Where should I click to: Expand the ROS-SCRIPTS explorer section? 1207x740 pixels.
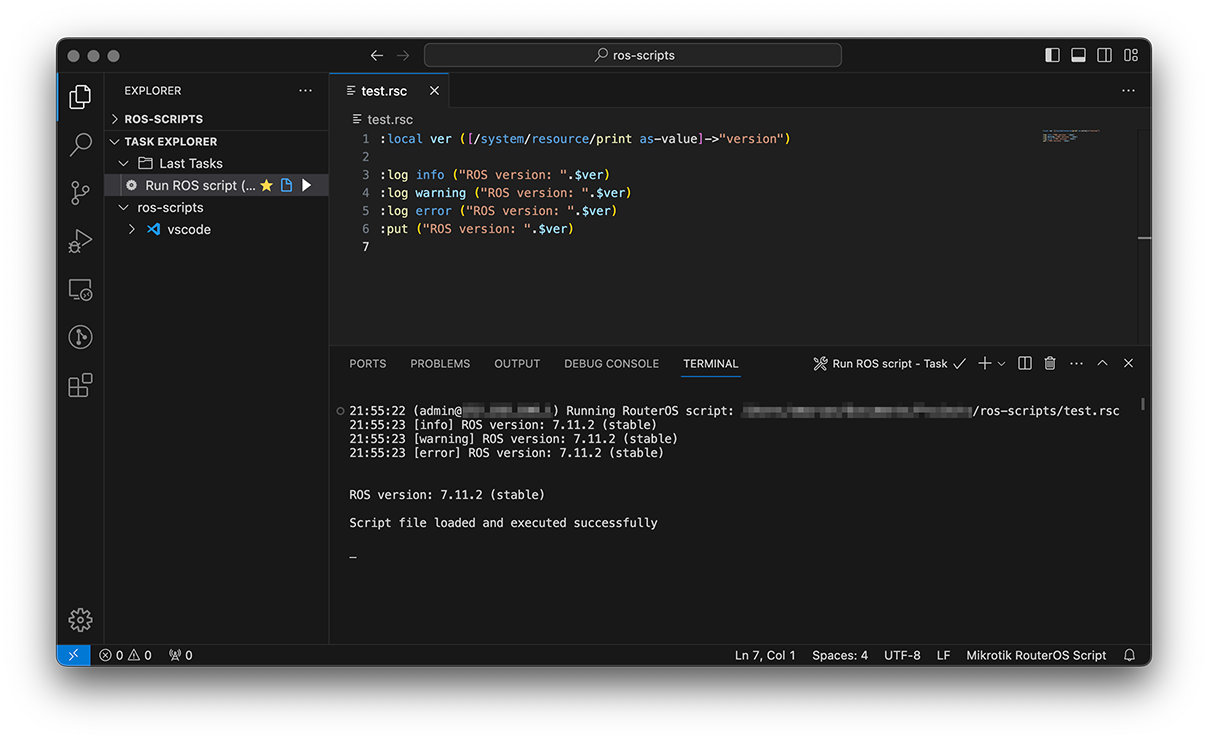115,119
